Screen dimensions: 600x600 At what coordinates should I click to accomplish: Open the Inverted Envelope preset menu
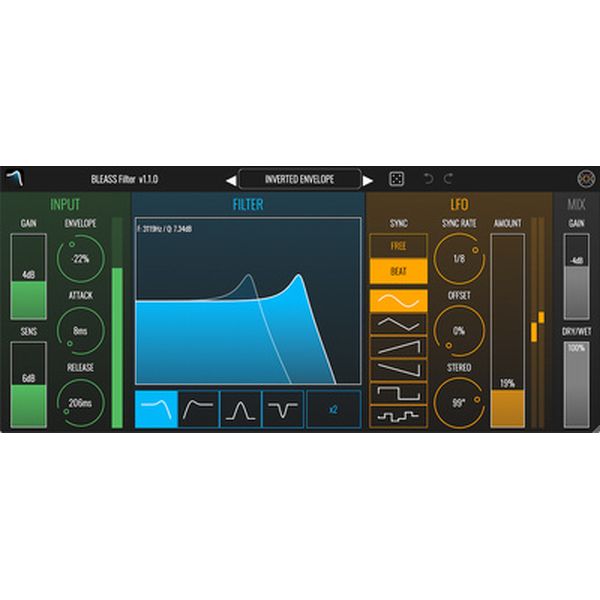click(299, 179)
